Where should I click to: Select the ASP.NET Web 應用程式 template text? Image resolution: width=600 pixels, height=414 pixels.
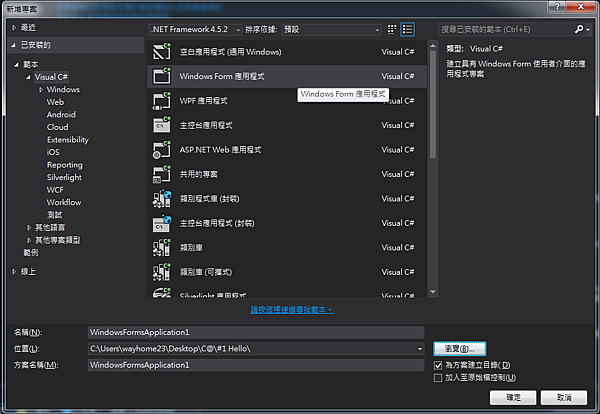point(220,150)
